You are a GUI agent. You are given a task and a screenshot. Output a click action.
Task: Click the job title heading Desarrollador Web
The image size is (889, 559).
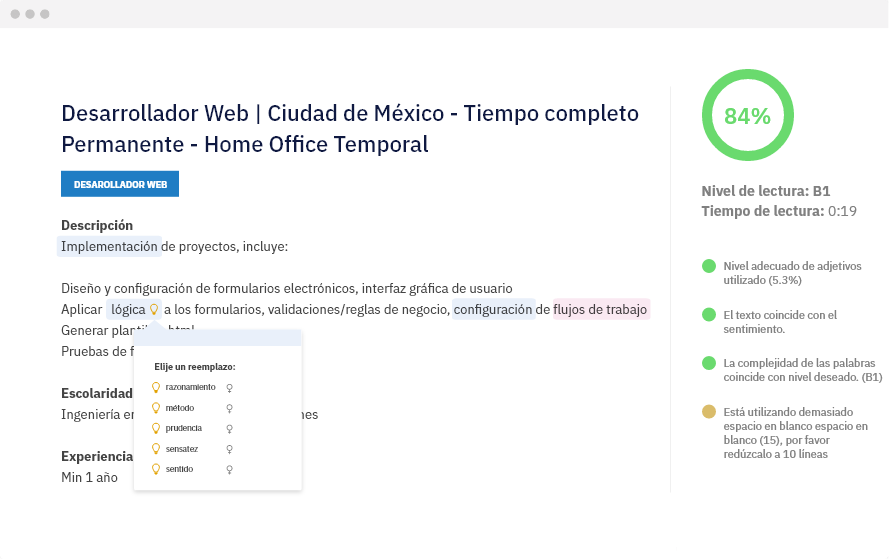350,129
